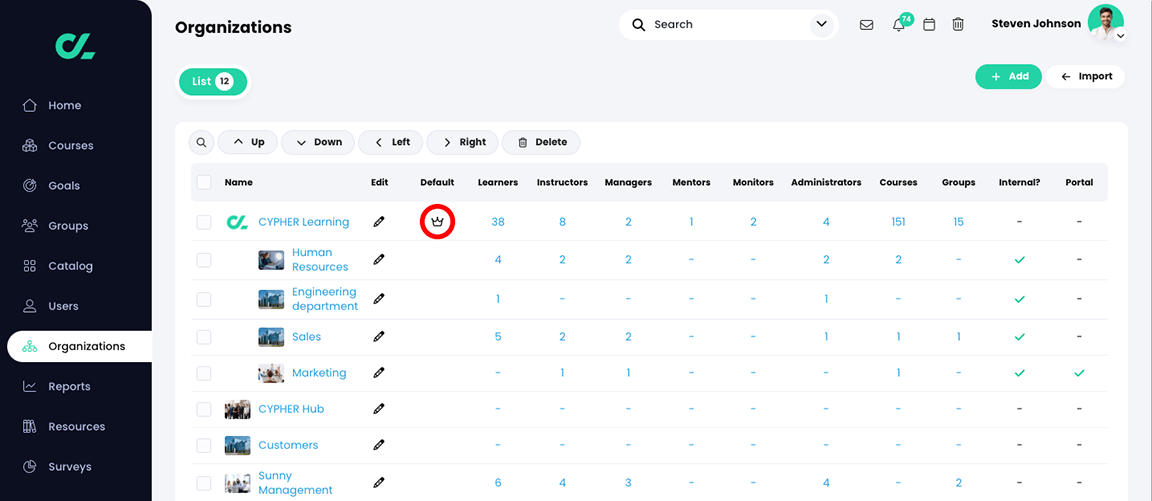Image resolution: width=1152 pixels, height=501 pixels.
Task: Click the CYPHER Hub thumbnail image
Action: click(237, 409)
